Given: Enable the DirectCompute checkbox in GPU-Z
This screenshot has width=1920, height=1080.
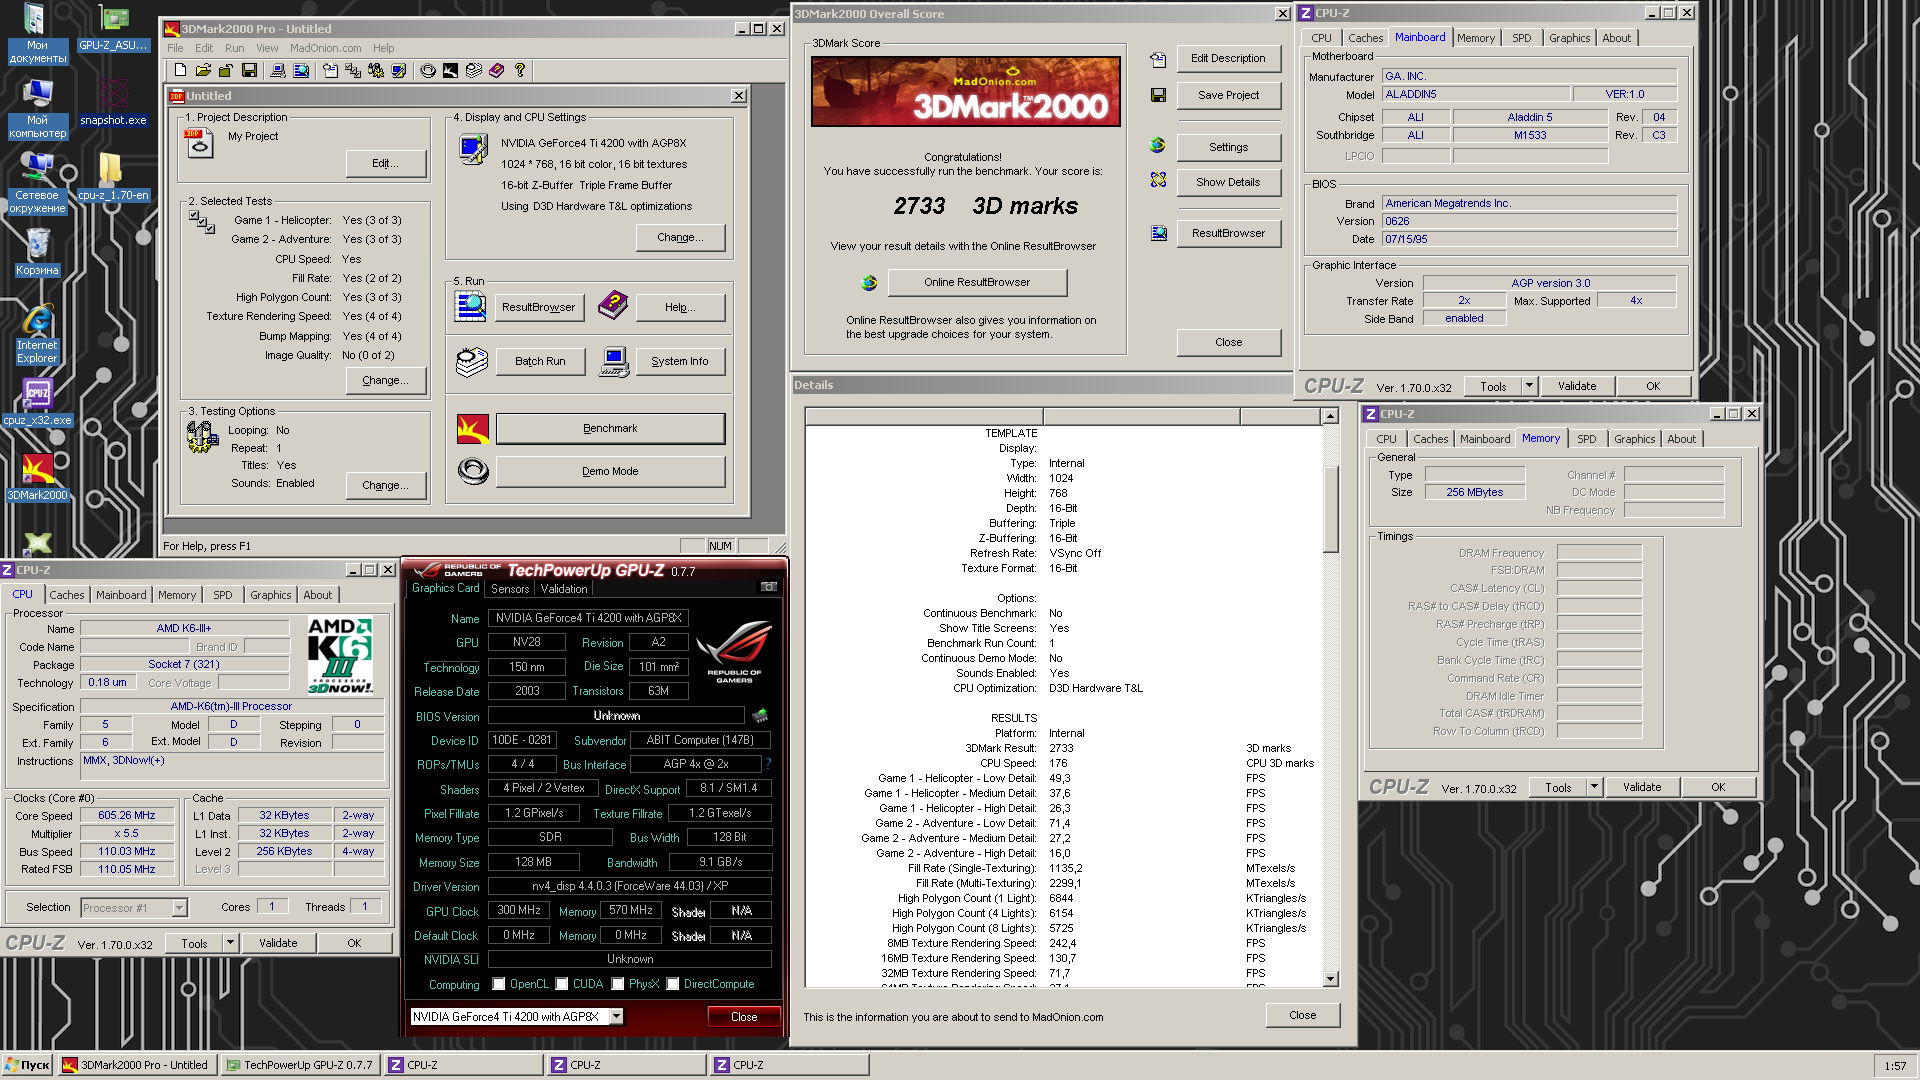Looking at the screenshot, I should [x=673, y=984].
